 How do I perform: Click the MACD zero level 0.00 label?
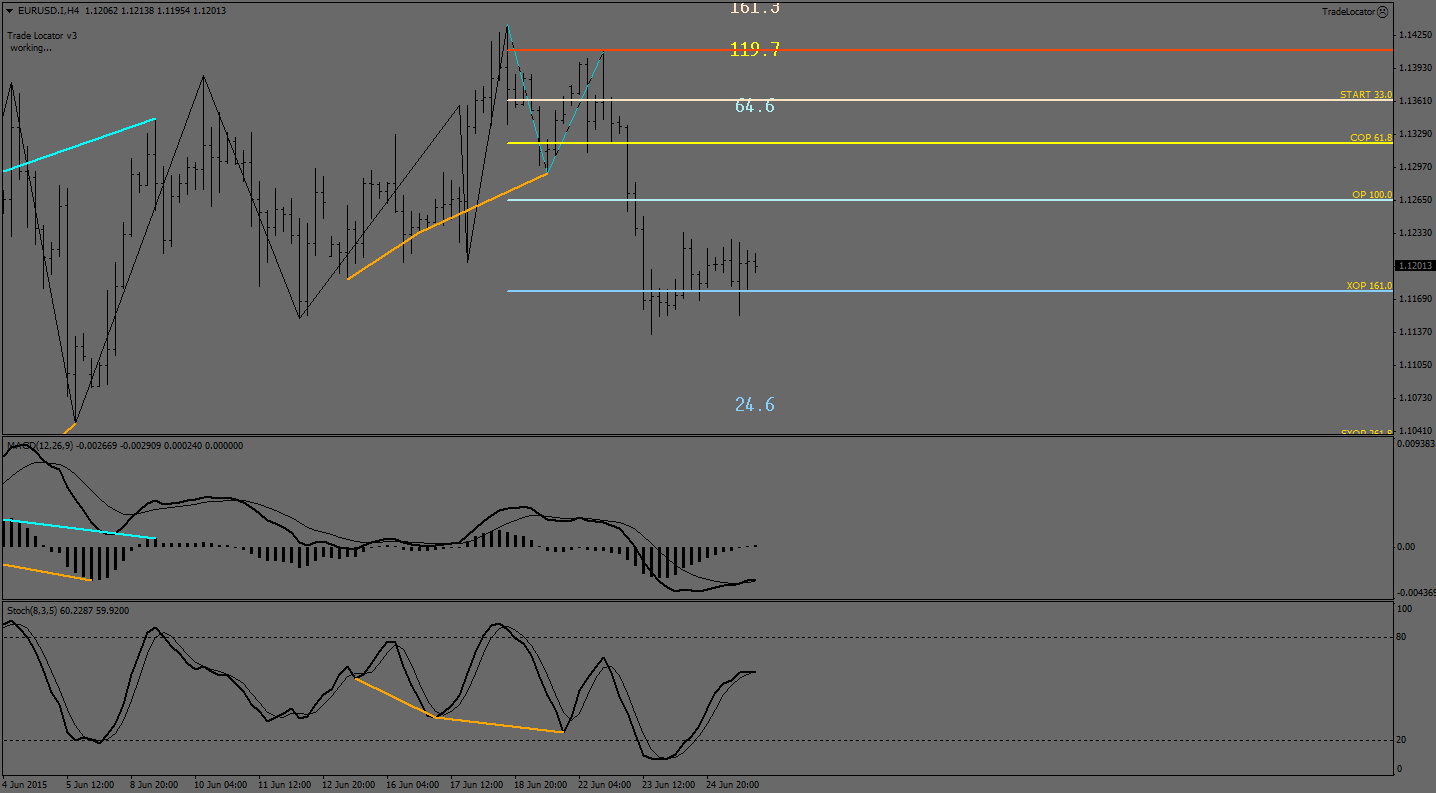click(x=1406, y=547)
